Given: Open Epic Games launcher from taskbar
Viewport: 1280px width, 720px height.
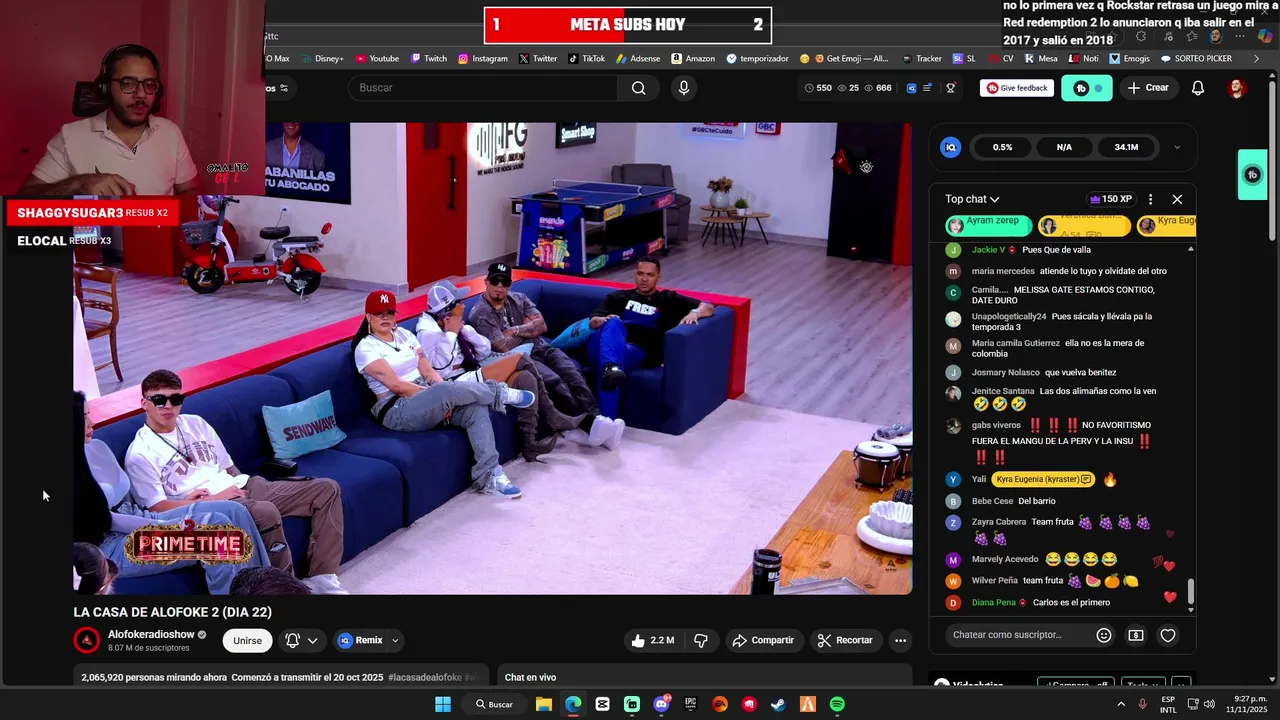Looking at the screenshot, I should 690,704.
